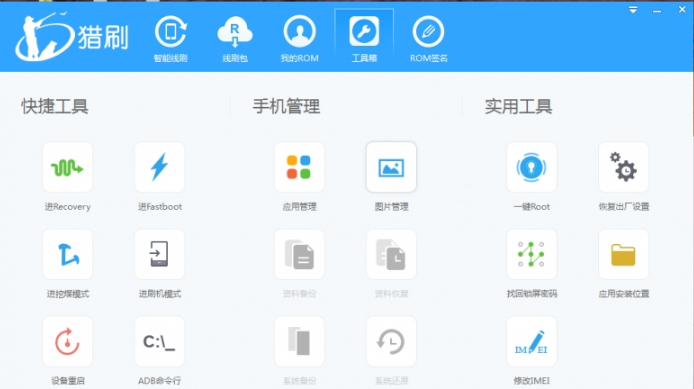
Task: Open the 进Recovery tool
Action: [x=67, y=167]
